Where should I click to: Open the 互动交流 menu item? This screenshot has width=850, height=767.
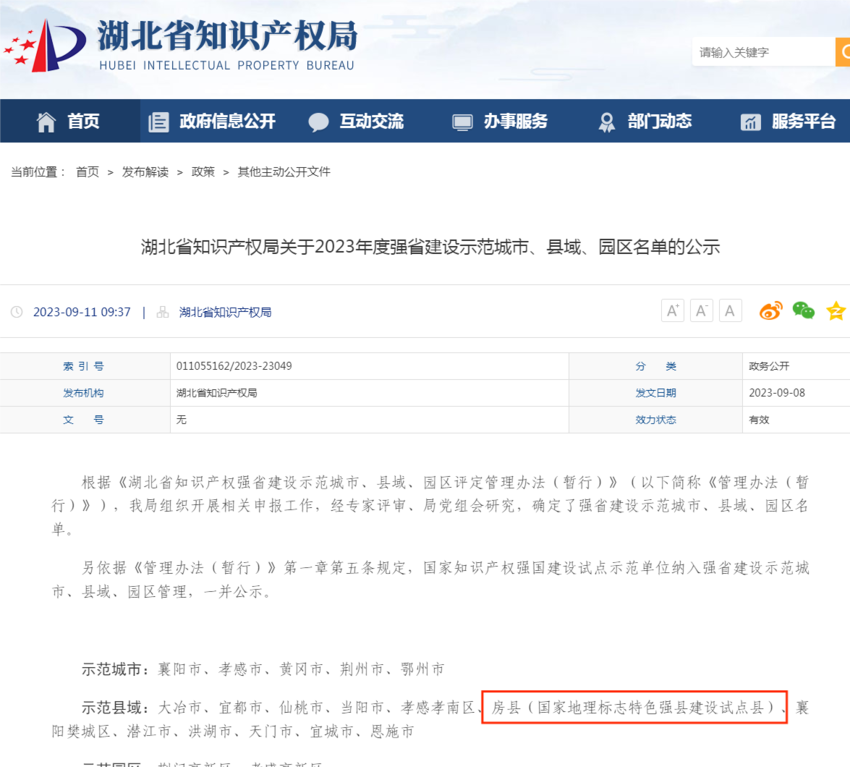pos(372,121)
